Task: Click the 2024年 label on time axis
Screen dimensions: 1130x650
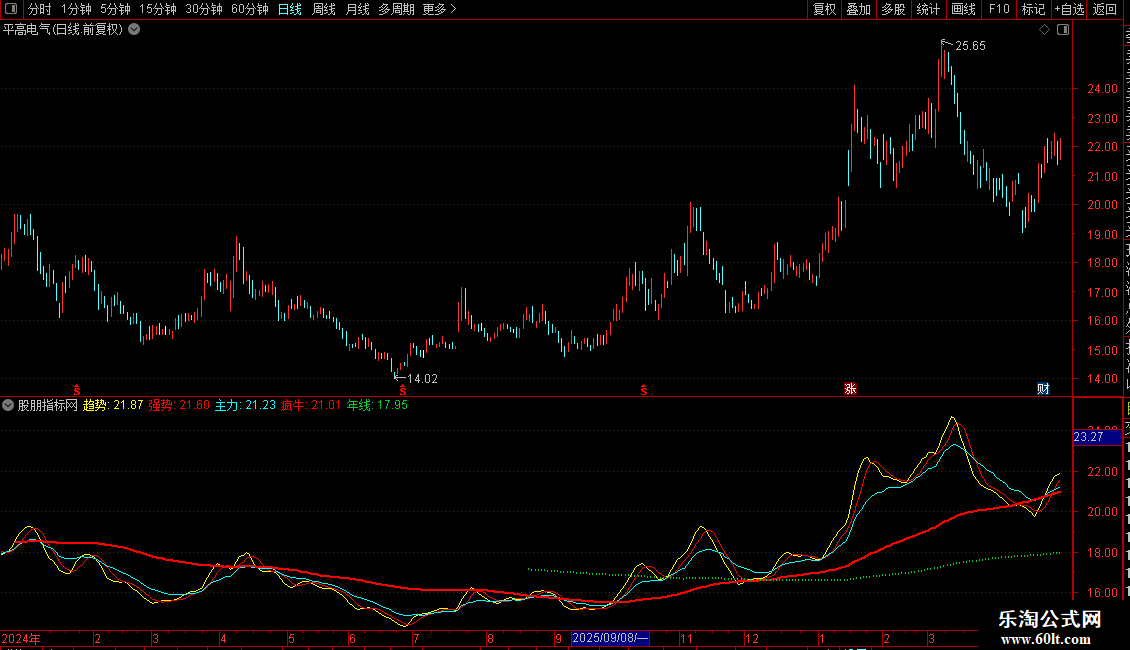Action: pyautogui.click(x=21, y=638)
